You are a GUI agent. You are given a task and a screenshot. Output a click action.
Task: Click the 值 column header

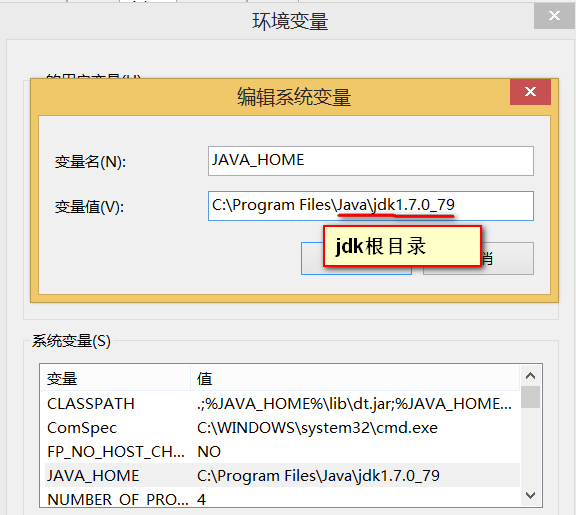pos(355,378)
